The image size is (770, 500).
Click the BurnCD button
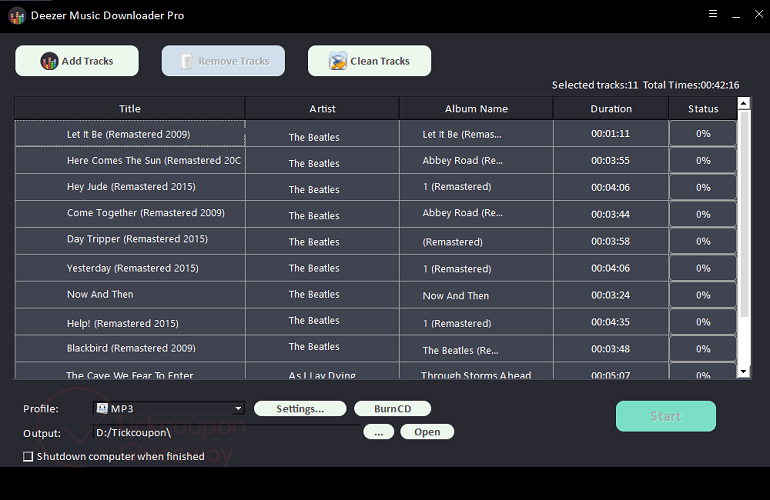point(392,409)
